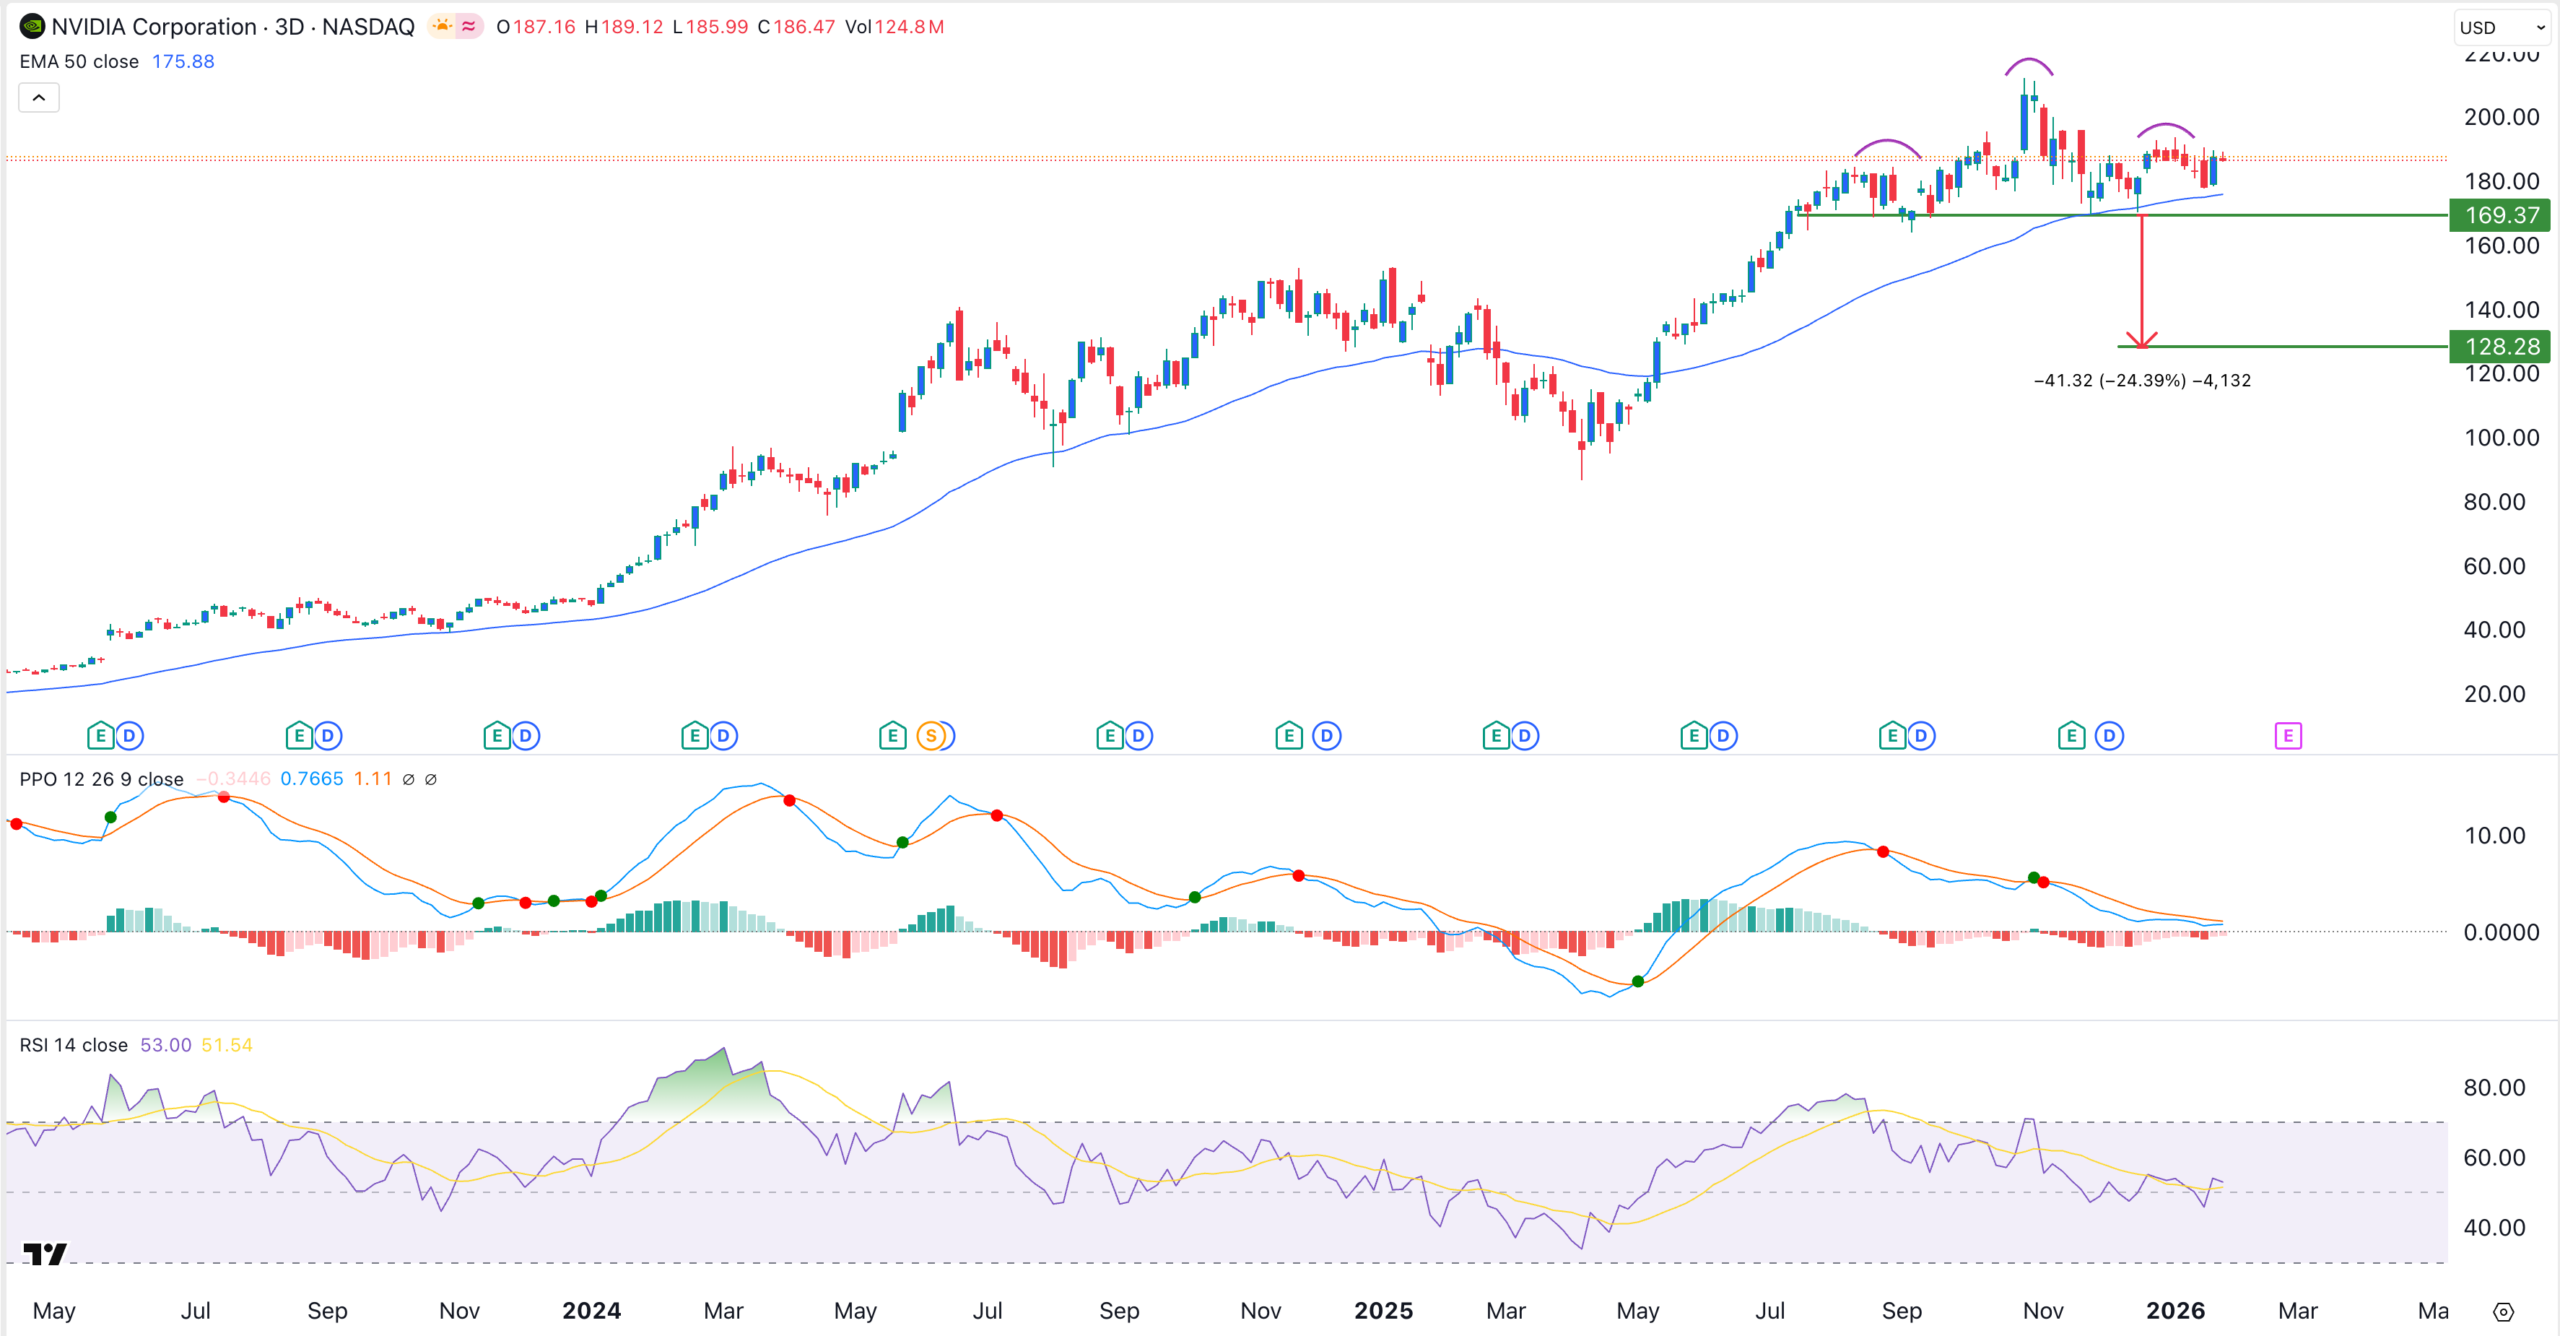This screenshot has width=2560, height=1336.
Task: Collapse the indicator legend with the chevron button
Action: tap(38, 97)
